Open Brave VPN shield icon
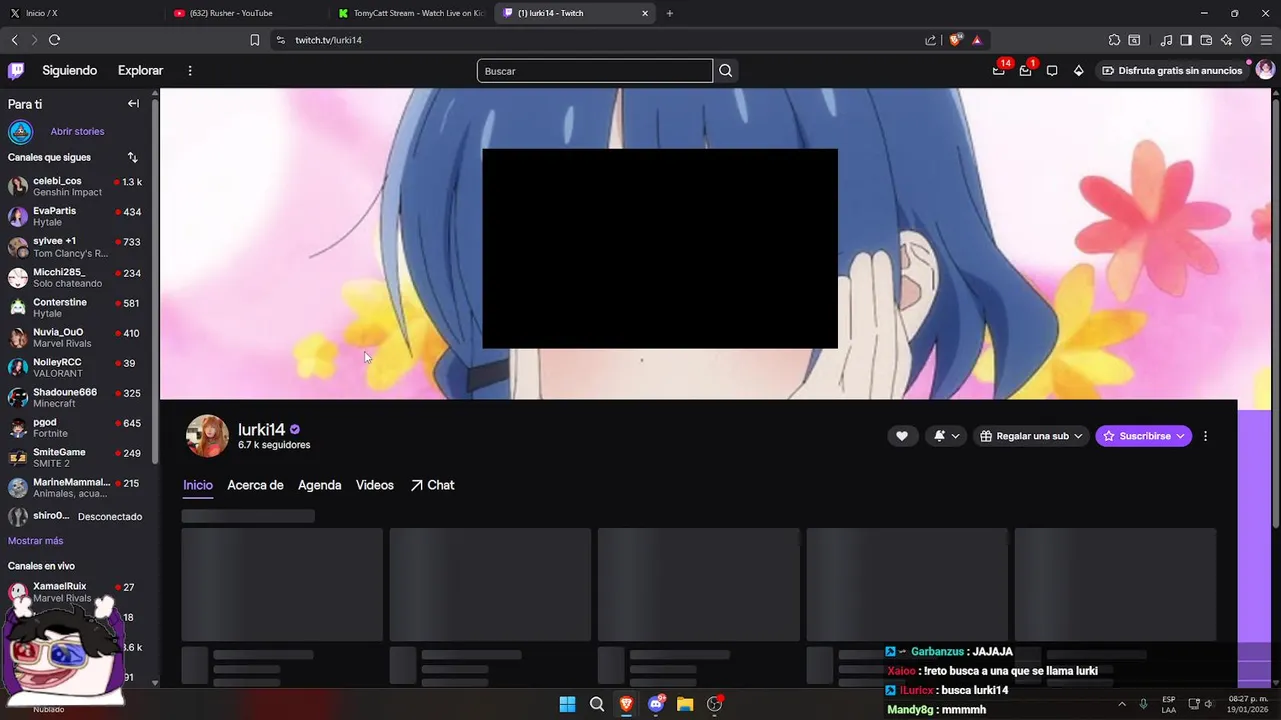This screenshot has height=720, width=1281. (x=1246, y=40)
